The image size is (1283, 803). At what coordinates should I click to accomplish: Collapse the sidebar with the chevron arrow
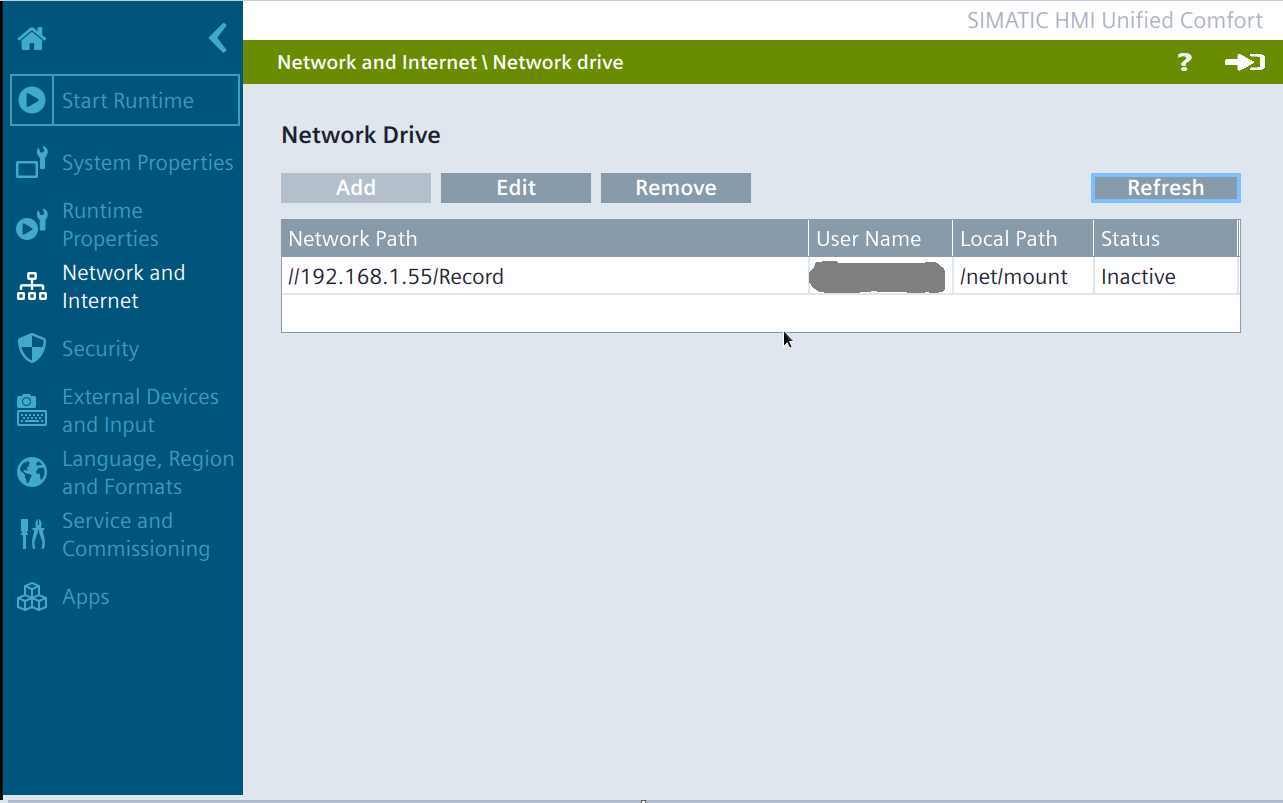pyautogui.click(x=218, y=38)
